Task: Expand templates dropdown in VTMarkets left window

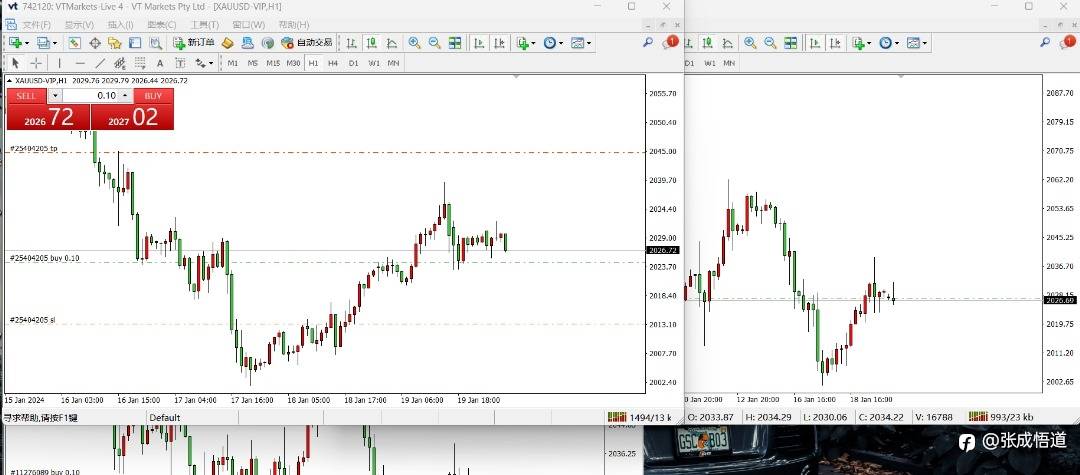Action: (x=589, y=43)
